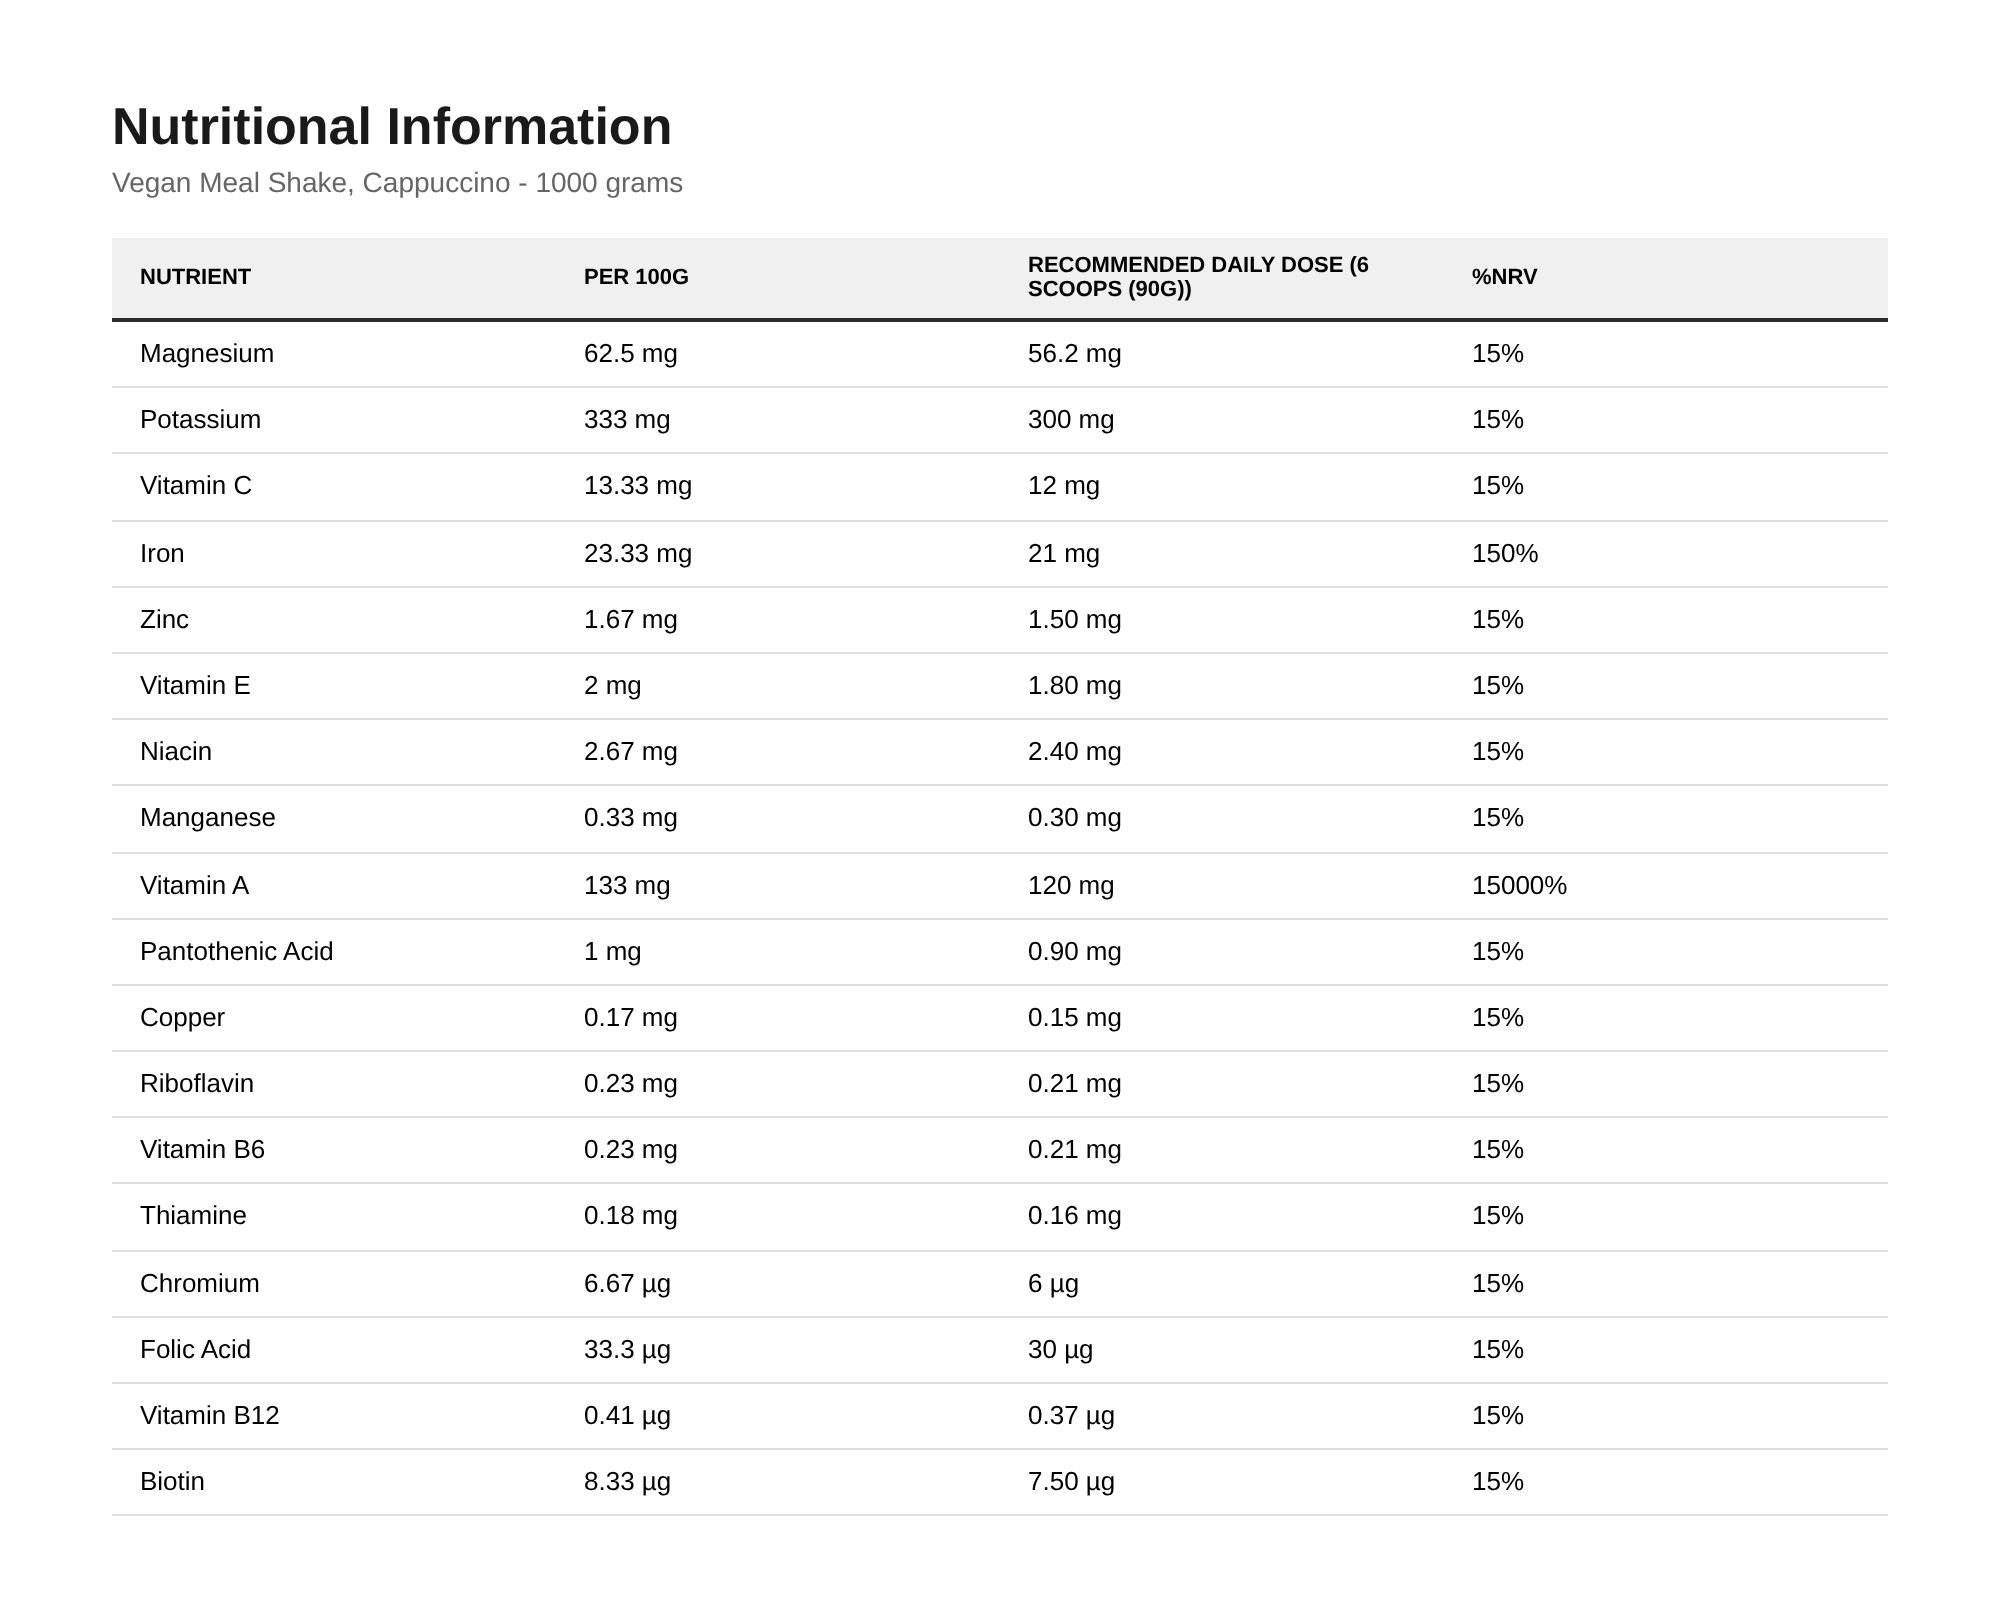Click the Recommended Daily Dose column header

tap(1198, 277)
